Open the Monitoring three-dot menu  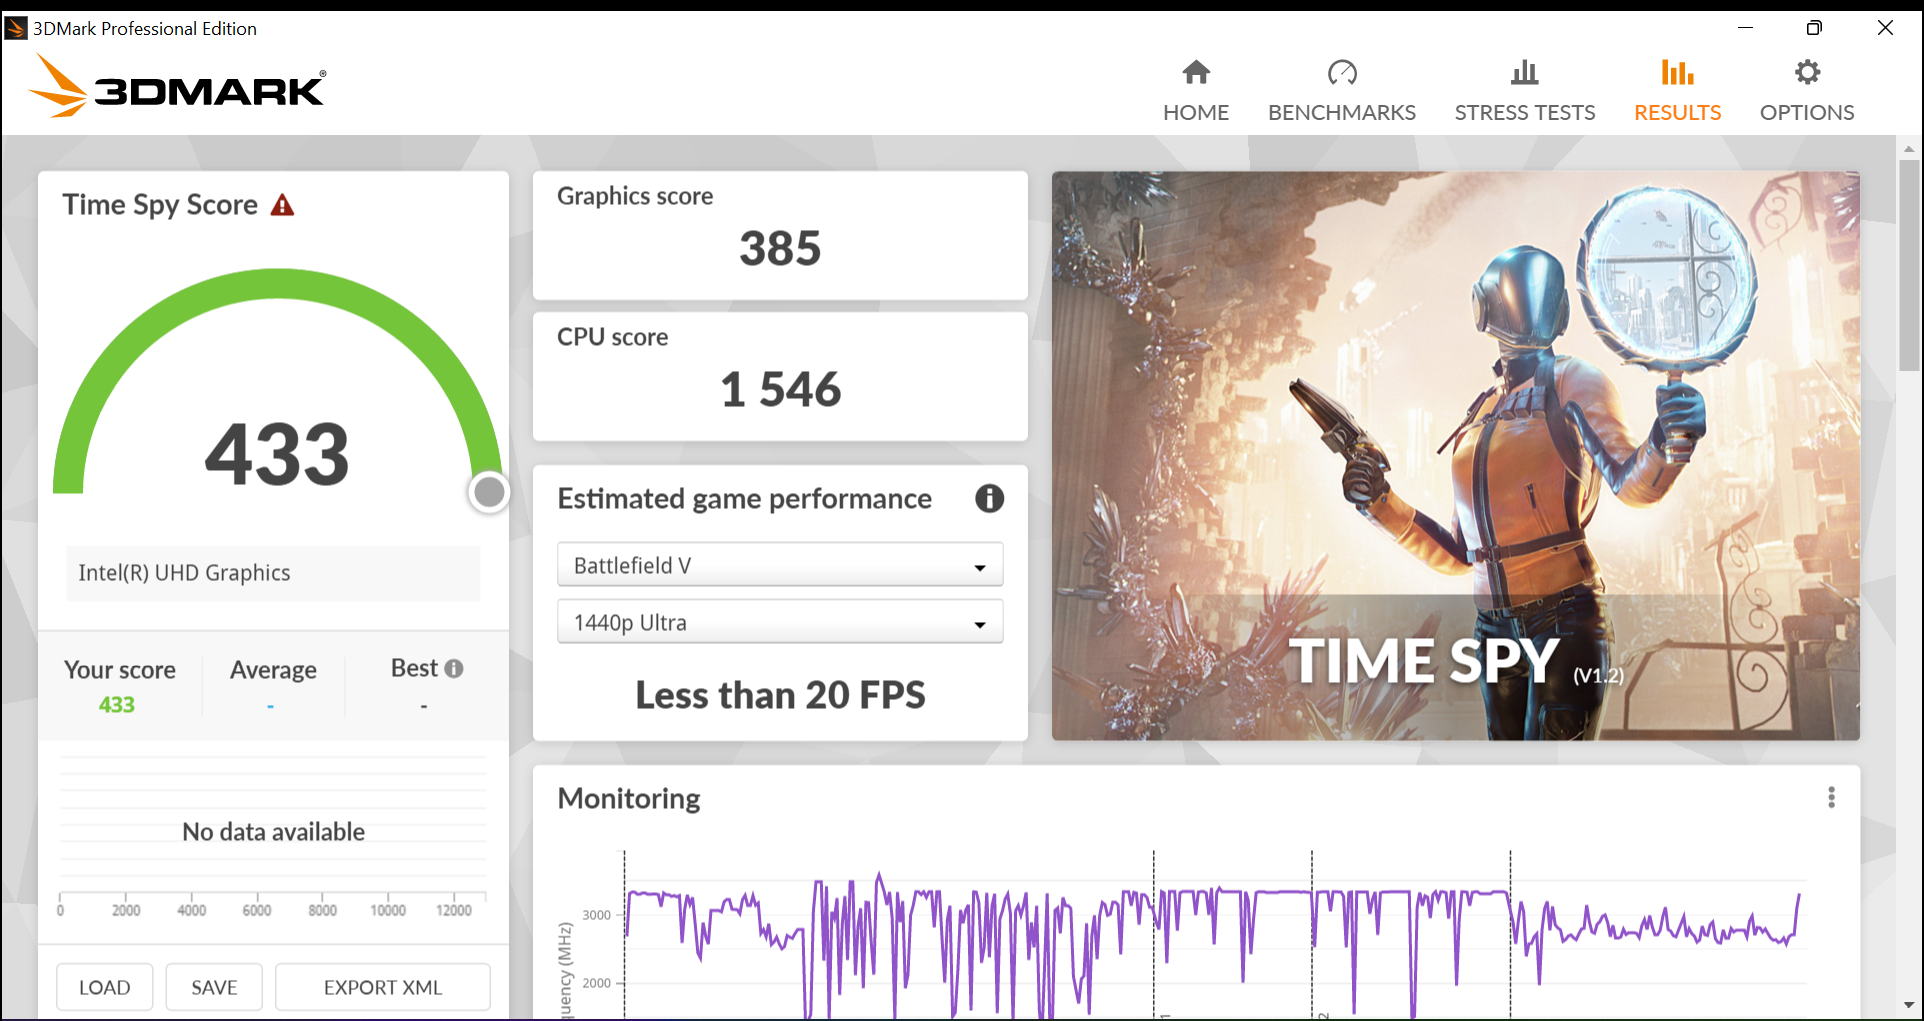(1831, 797)
